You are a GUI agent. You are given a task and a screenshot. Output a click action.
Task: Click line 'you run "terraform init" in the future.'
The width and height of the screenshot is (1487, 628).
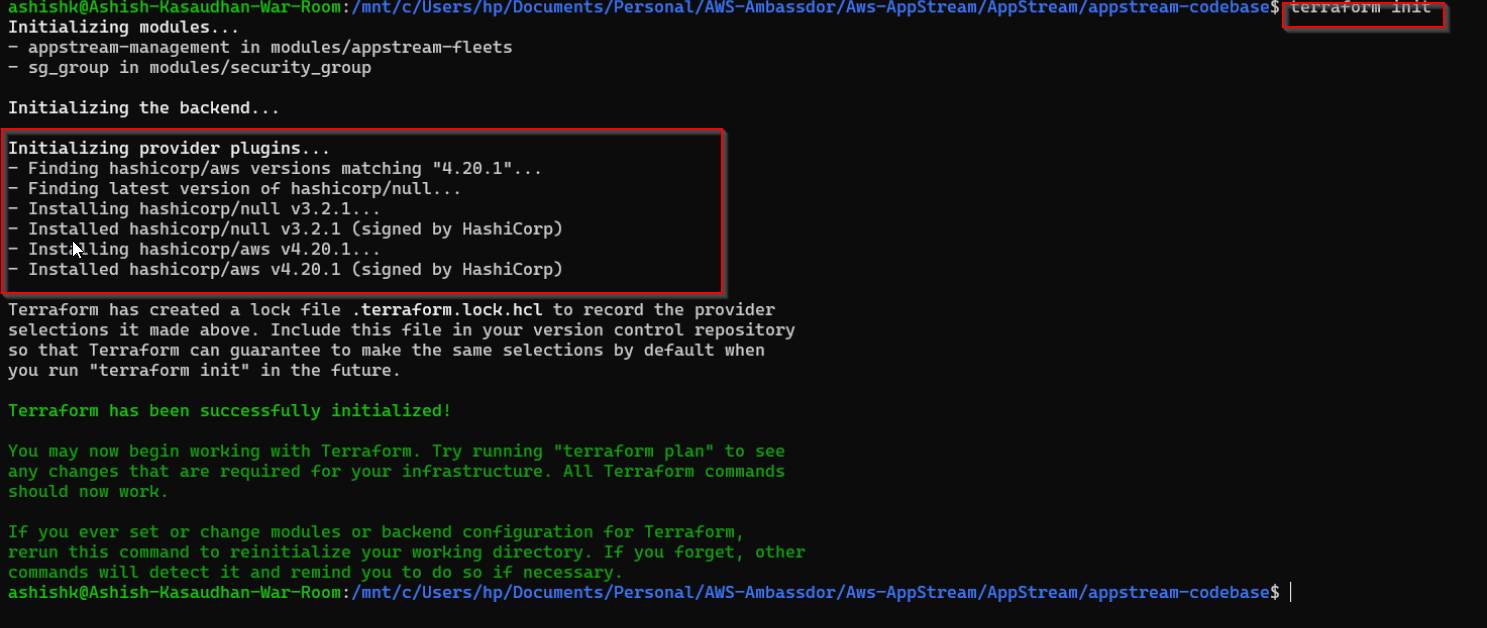(204, 370)
